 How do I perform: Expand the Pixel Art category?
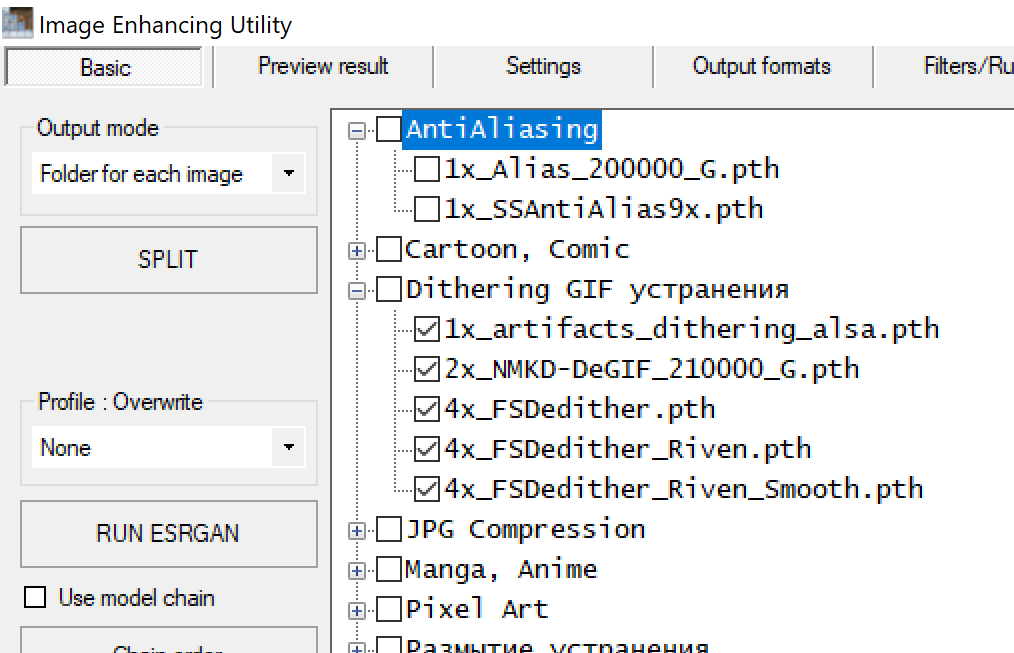point(356,608)
